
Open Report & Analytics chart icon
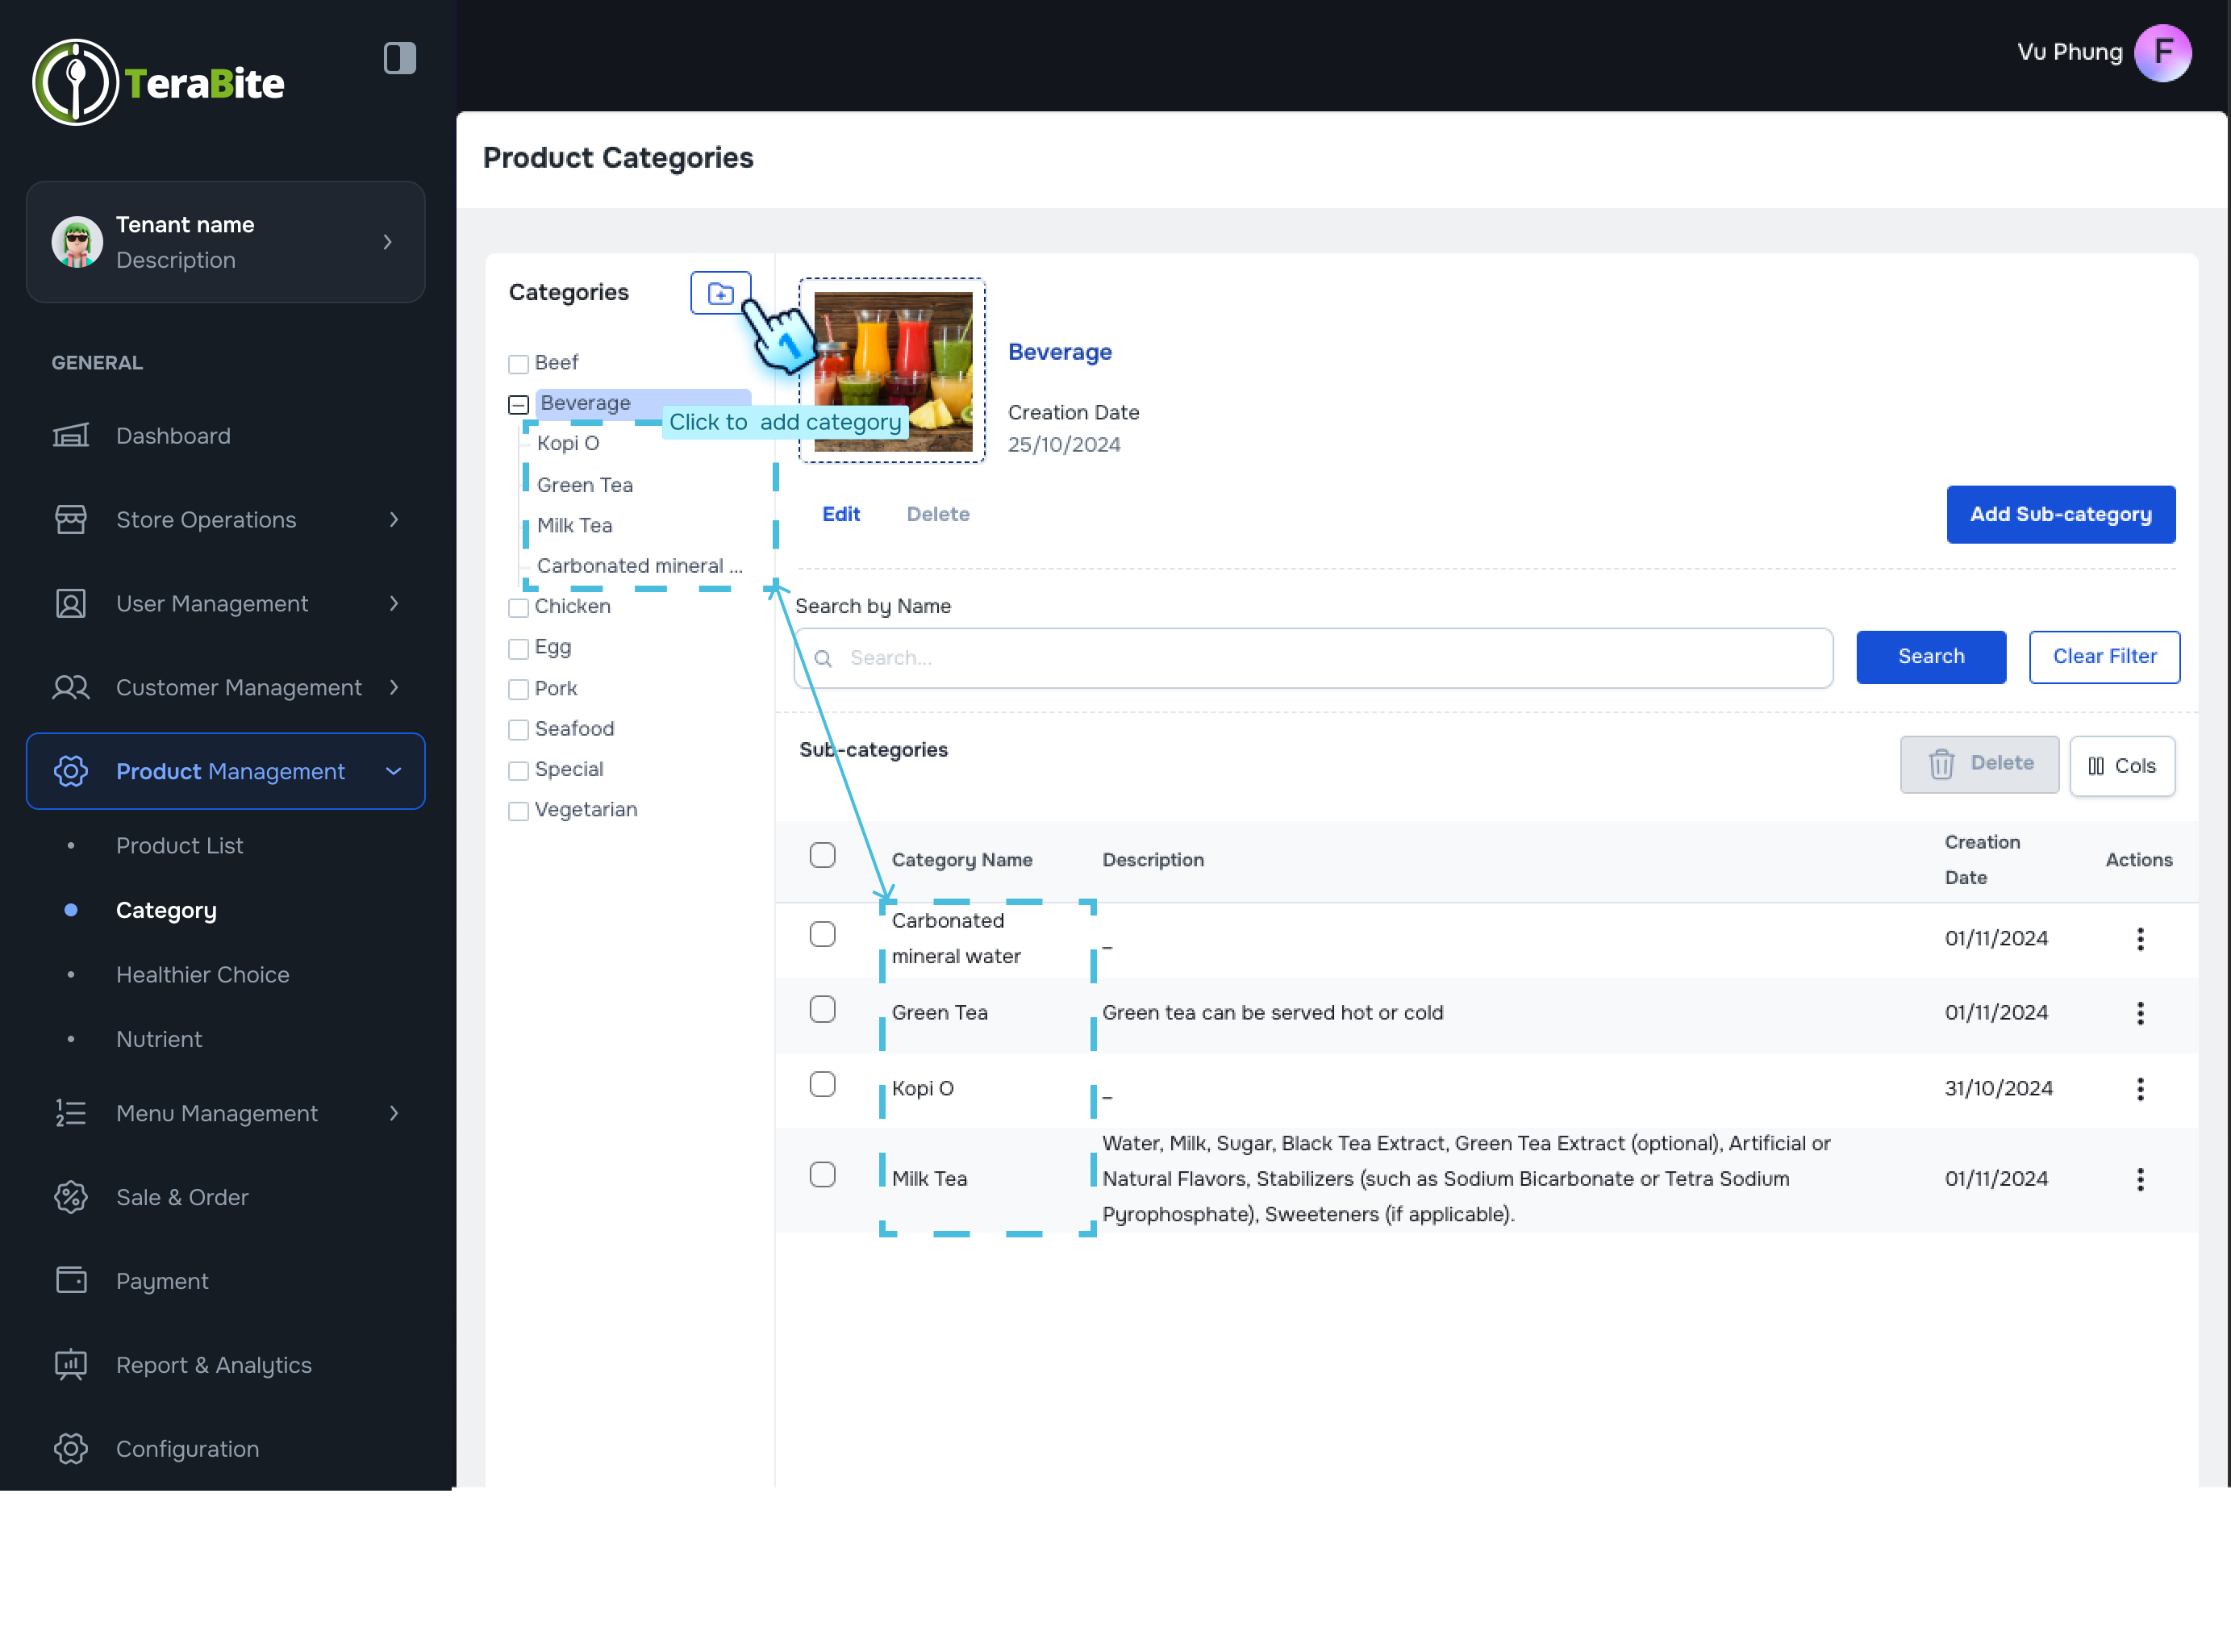pos(71,1365)
